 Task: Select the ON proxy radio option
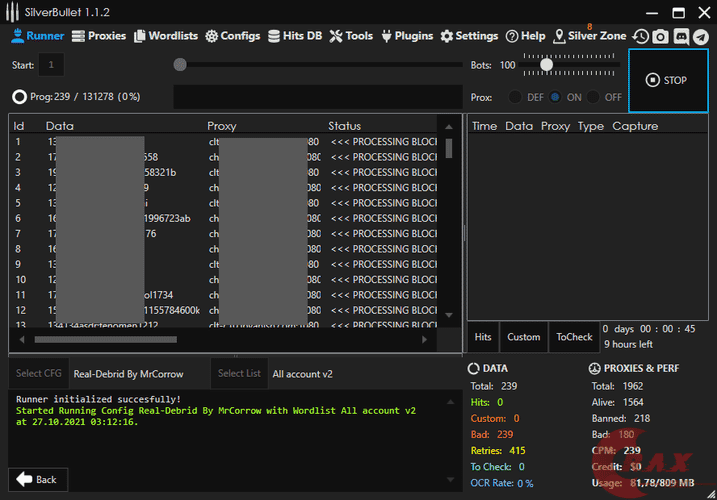555,97
